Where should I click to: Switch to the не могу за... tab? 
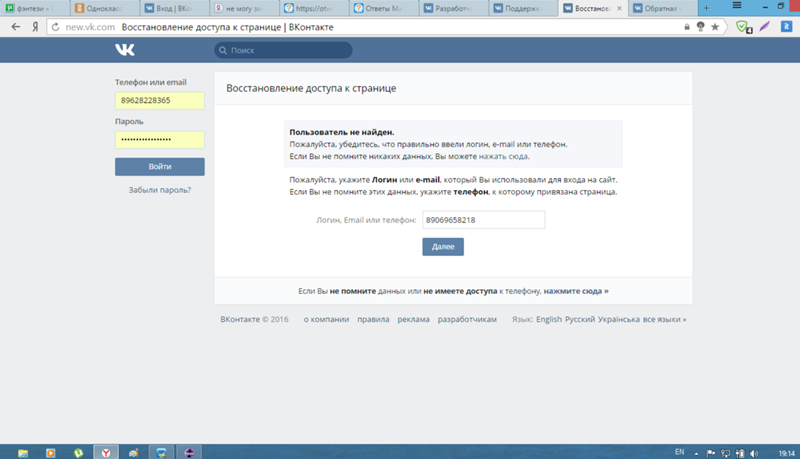244,8
